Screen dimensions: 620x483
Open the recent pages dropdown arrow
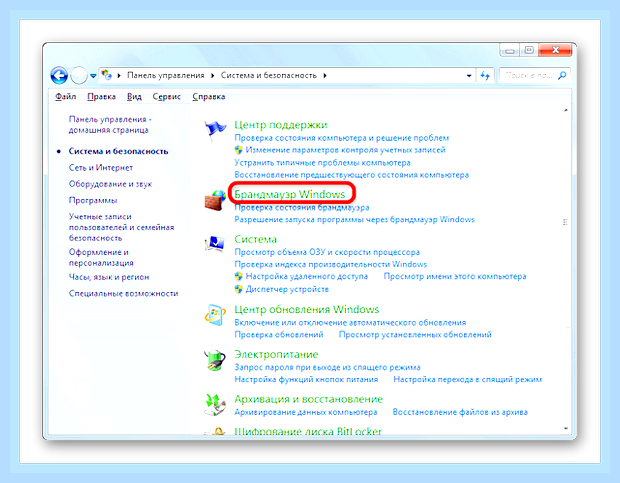(x=93, y=75)
